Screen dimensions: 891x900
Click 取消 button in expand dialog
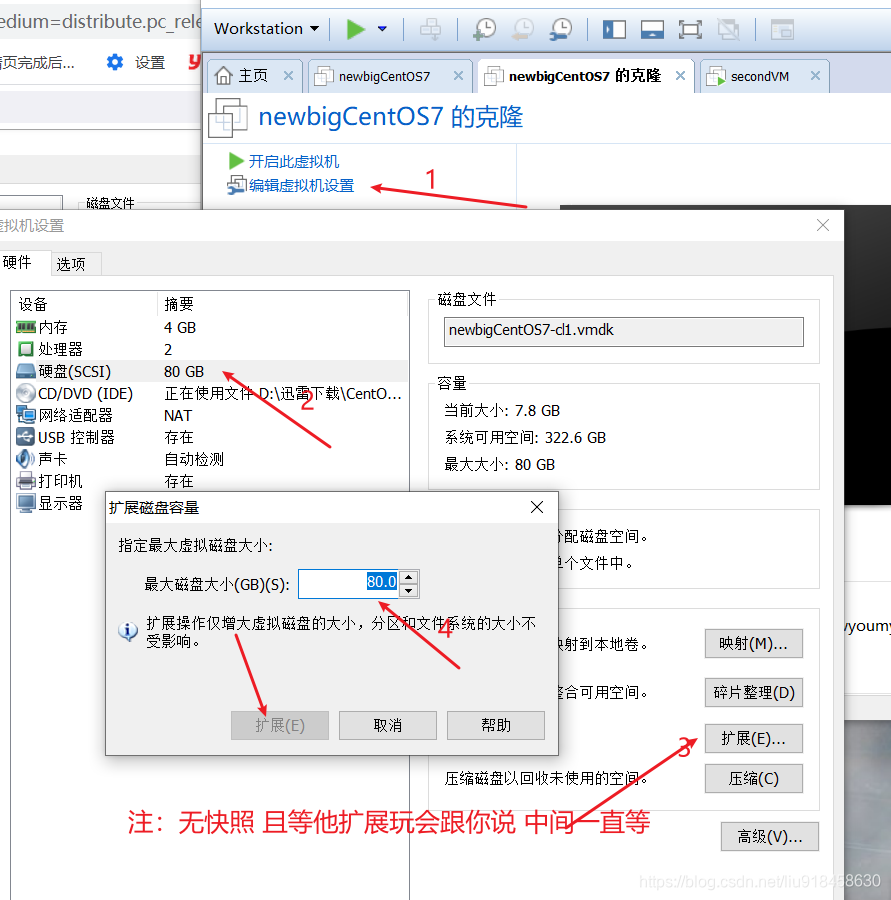(x=388, y=726)
